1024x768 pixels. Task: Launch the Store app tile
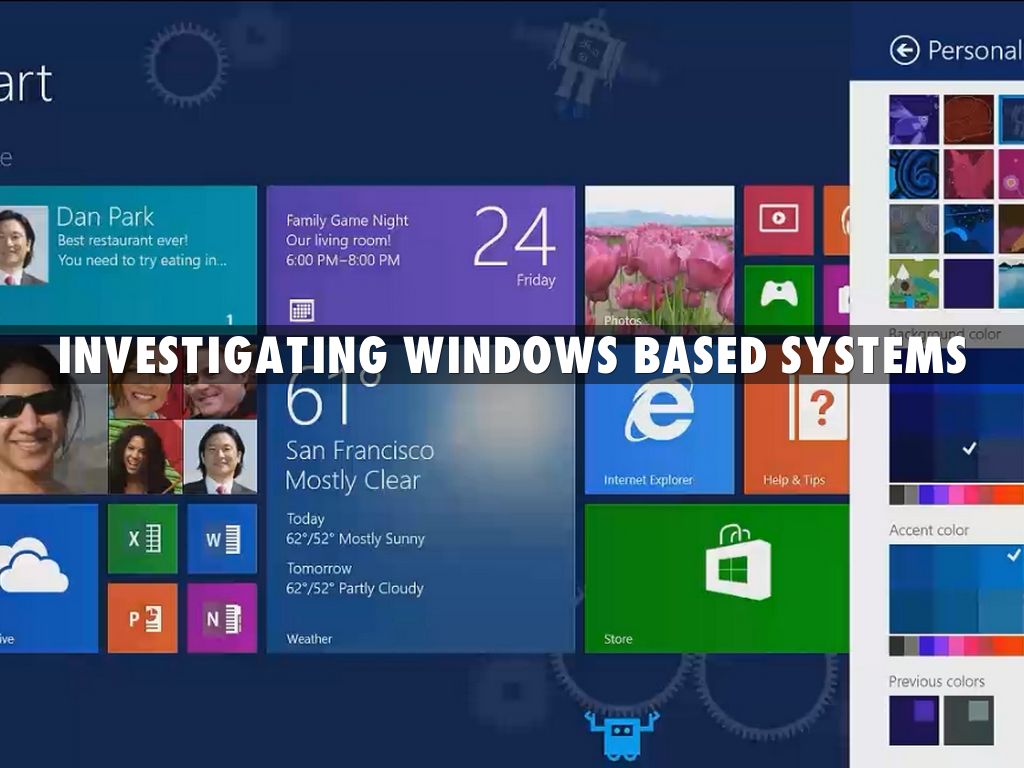715,578
